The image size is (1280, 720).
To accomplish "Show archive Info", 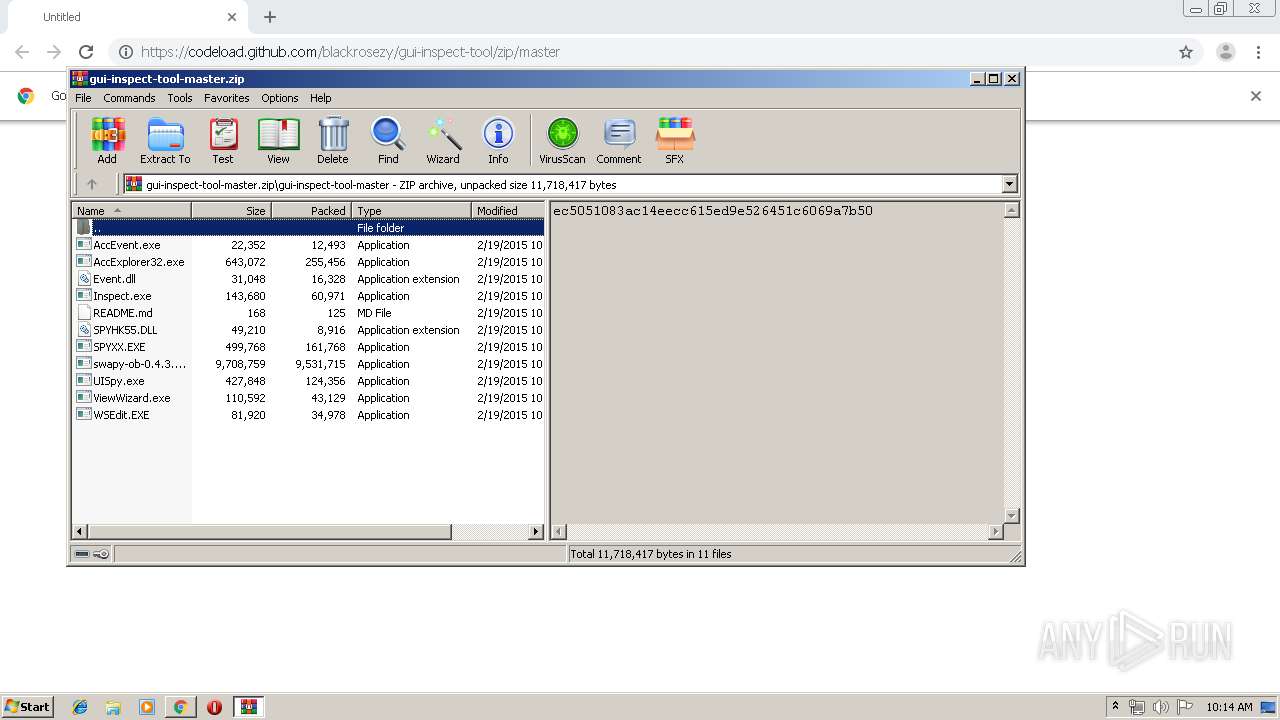I will (x=498, y=140).
